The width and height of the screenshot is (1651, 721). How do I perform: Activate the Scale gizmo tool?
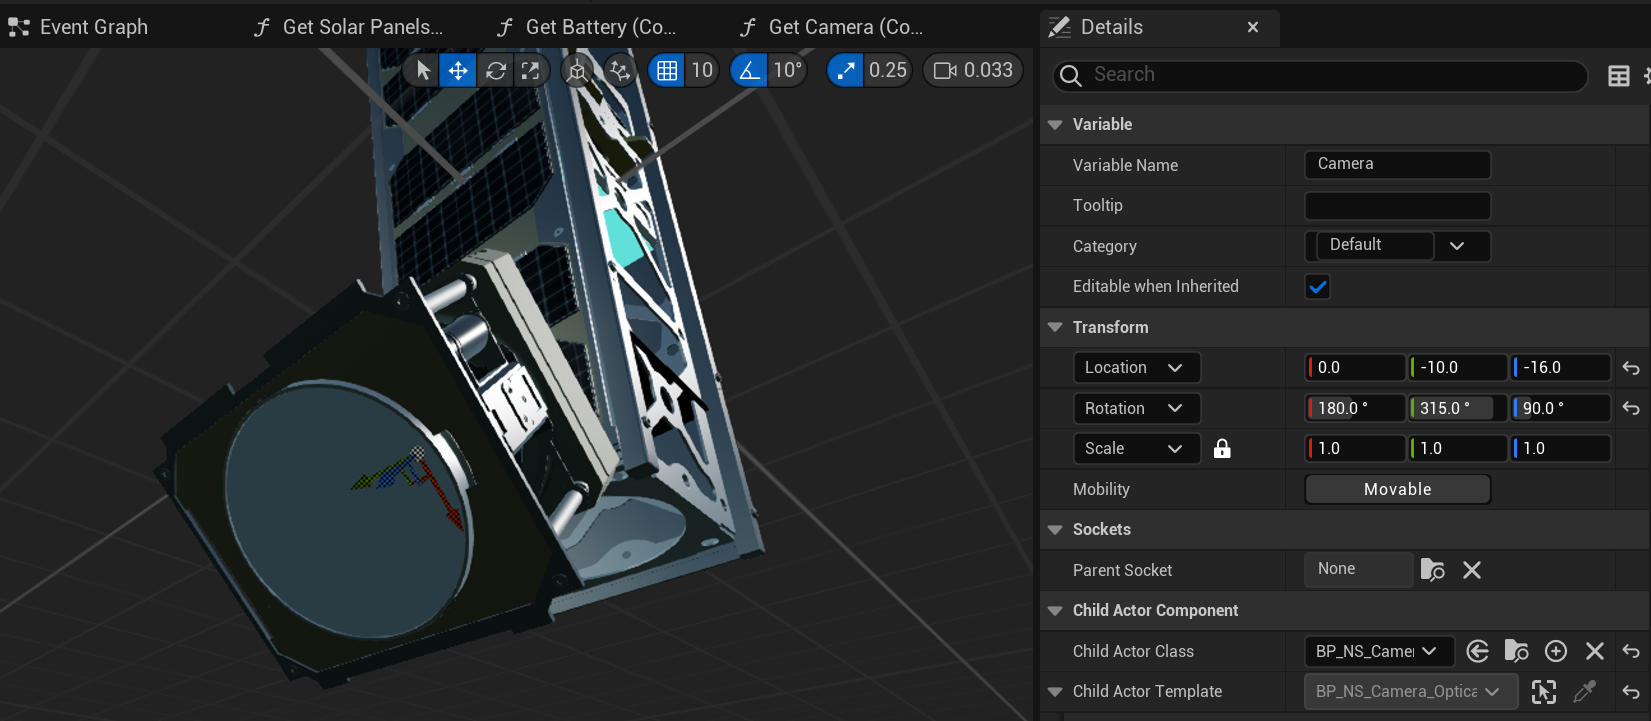pyautogui.click(x=530, y=70)
